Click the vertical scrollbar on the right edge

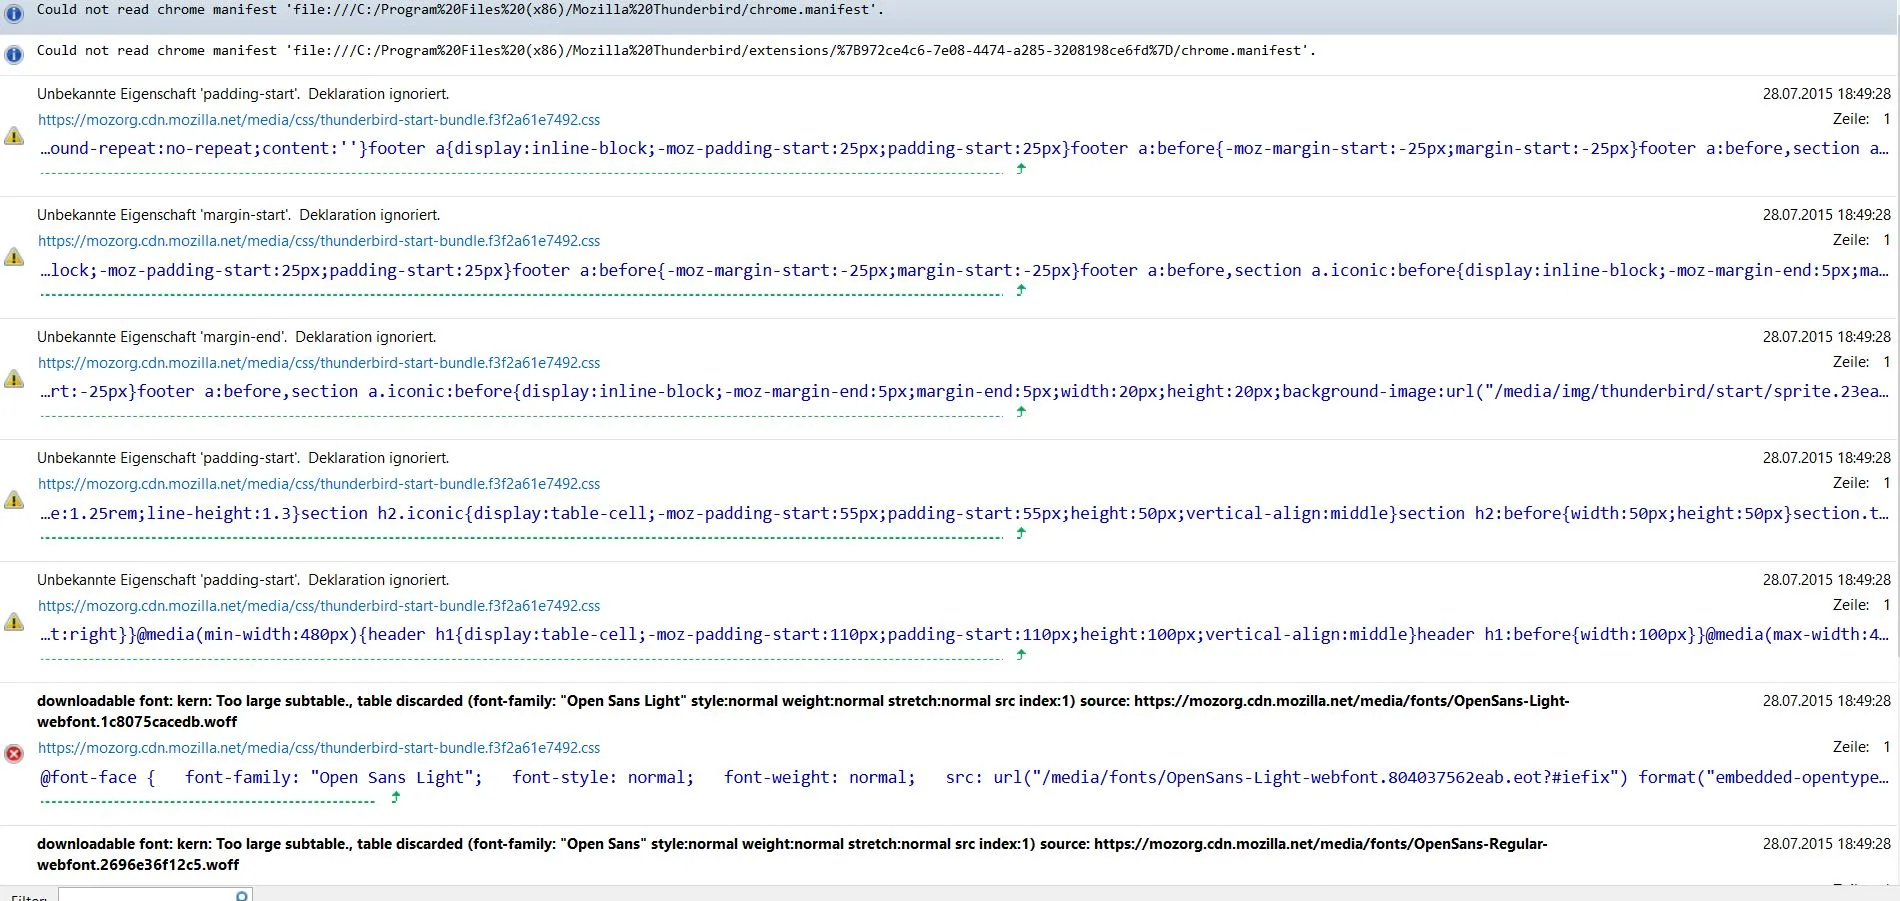[1895, 442]
